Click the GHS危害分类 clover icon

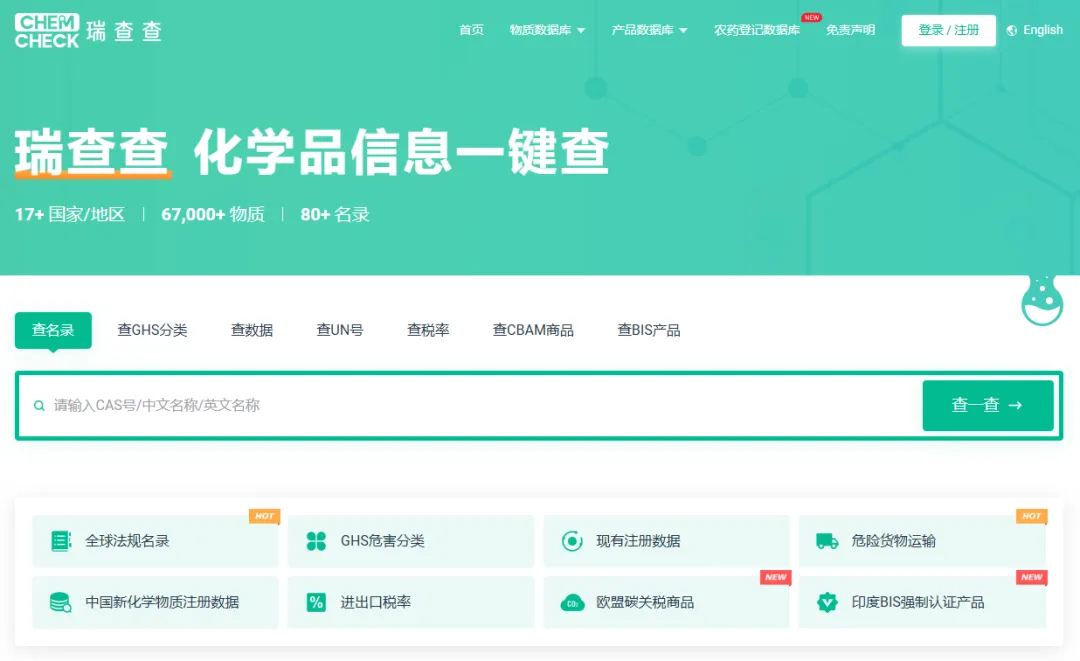click(316, 541)
